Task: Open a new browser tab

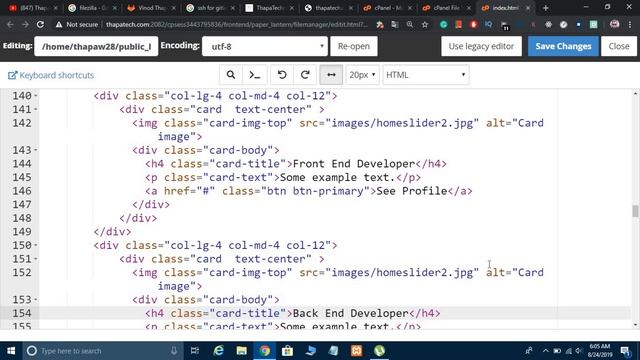Action: [545, 8]
